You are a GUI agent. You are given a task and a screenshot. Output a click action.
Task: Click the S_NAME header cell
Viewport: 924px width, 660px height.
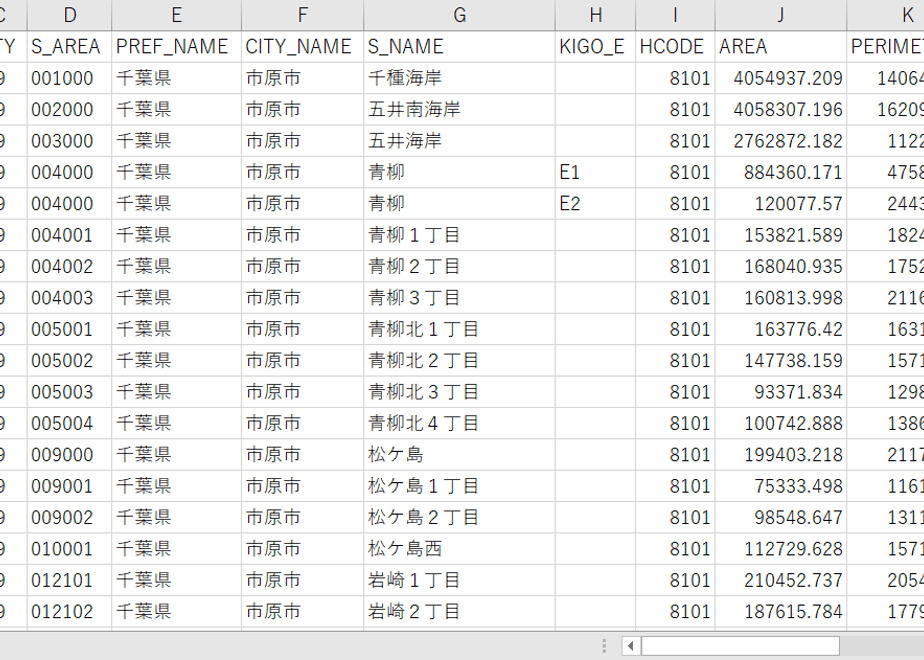click(460, 47)
